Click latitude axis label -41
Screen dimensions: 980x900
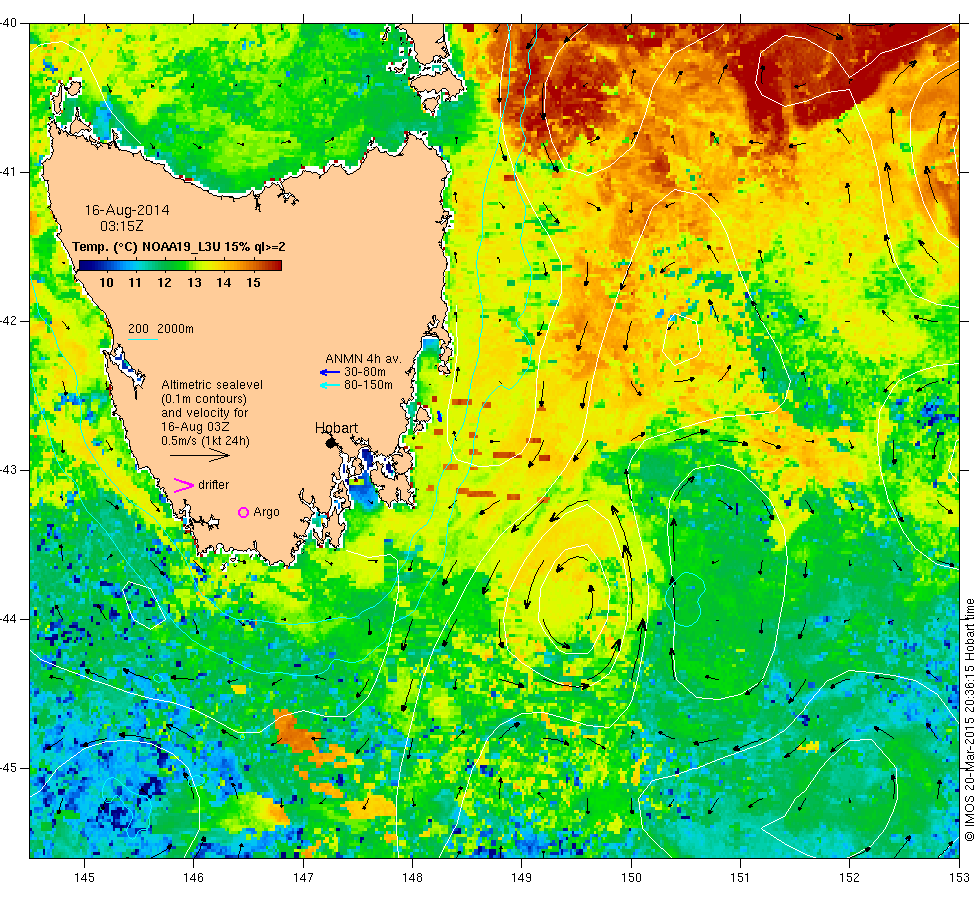[x=9, y=172]
